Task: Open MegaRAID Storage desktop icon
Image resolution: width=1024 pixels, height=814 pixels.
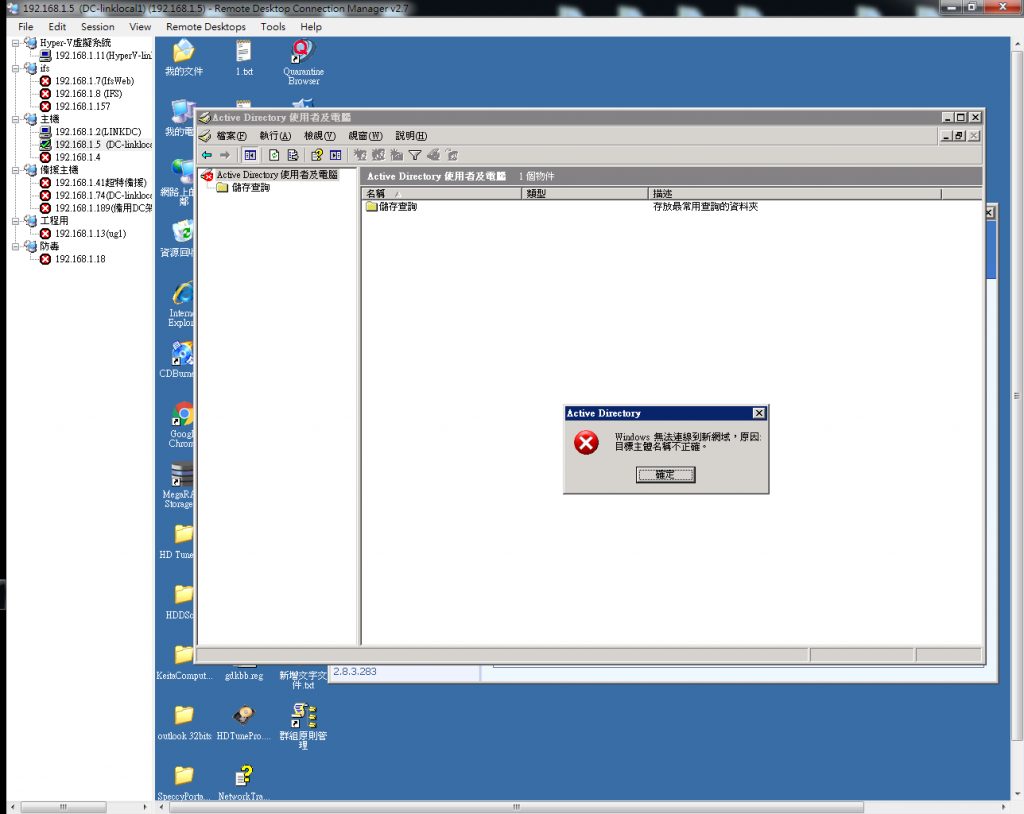Action: [180, 485]
